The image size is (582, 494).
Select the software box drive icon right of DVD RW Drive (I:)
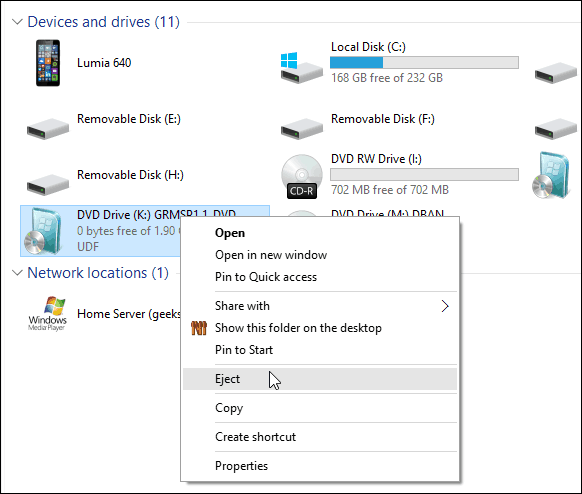pyautogui.click(x=550, y=175)
